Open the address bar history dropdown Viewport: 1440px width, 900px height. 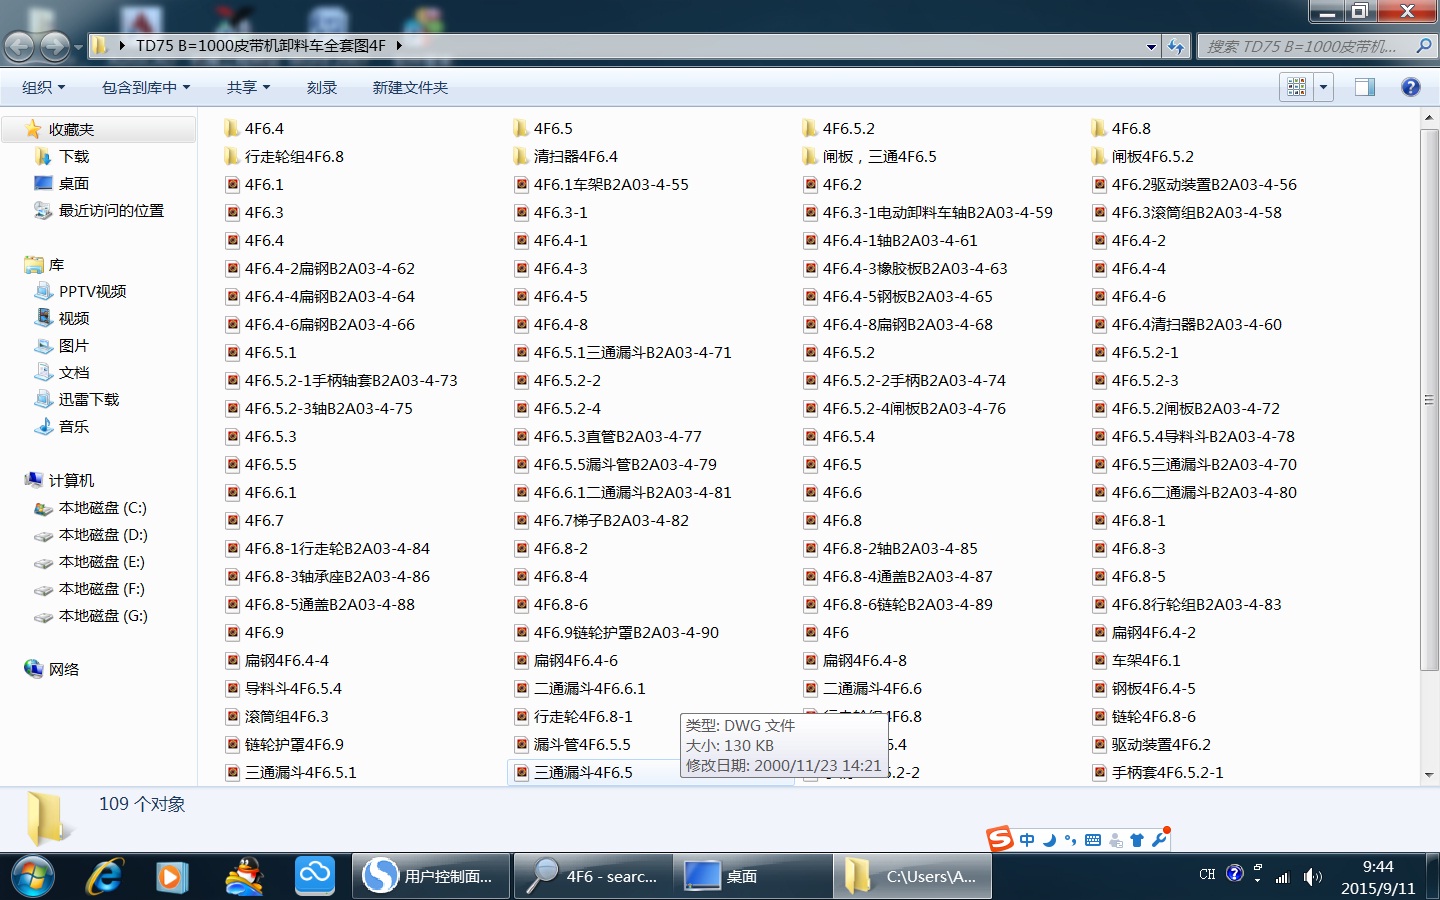[1151, 46]
